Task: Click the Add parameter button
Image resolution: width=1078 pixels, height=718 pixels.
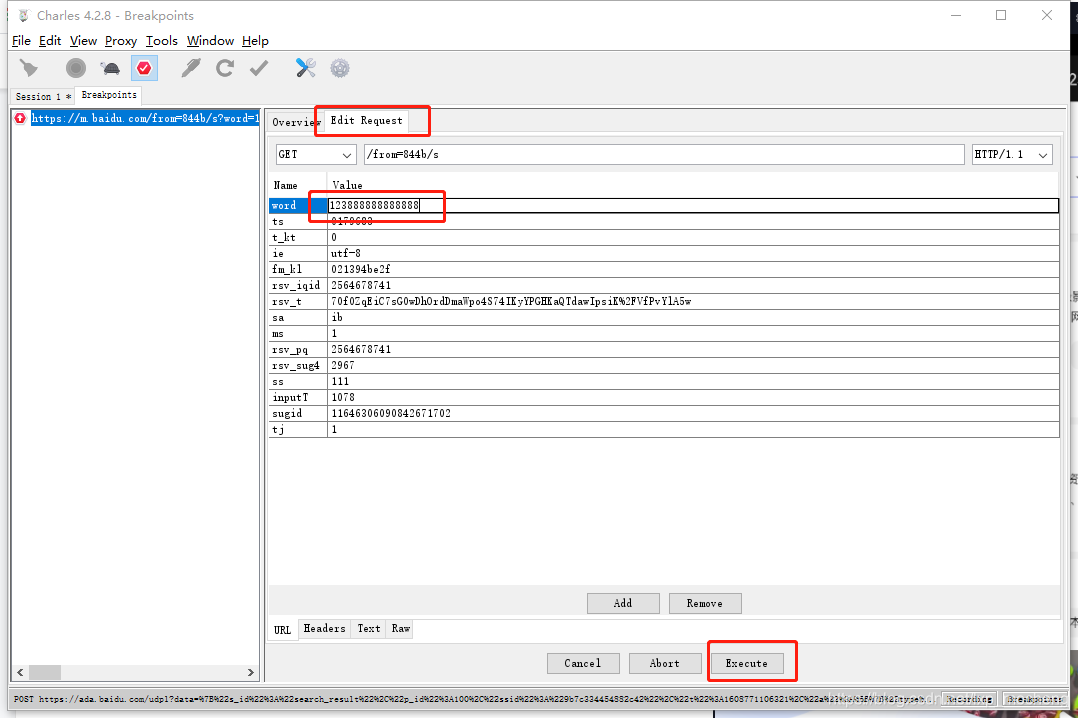Action: (623, 603)
